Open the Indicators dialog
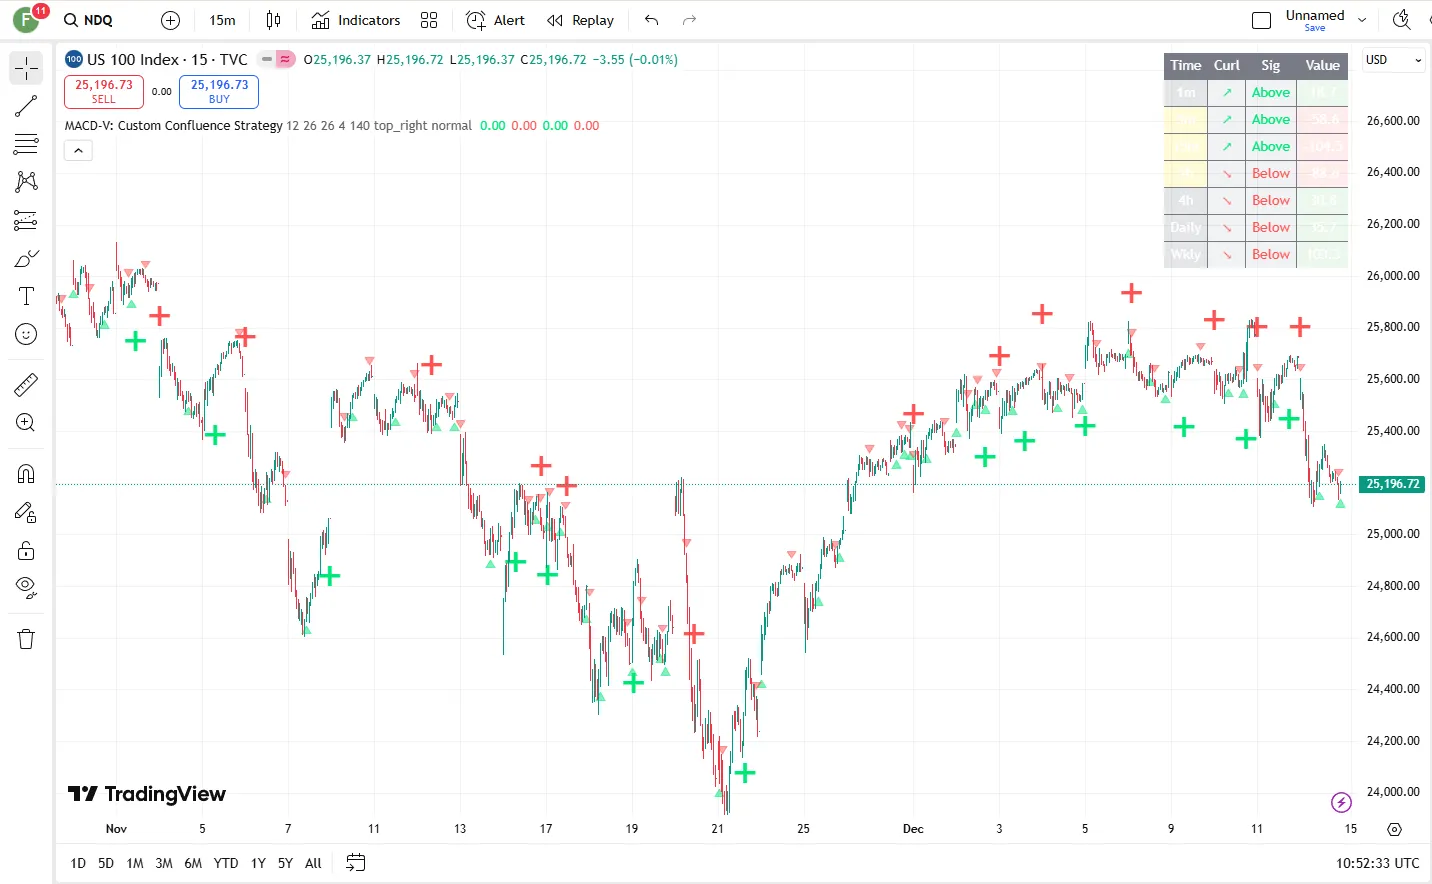 (355, 20)
